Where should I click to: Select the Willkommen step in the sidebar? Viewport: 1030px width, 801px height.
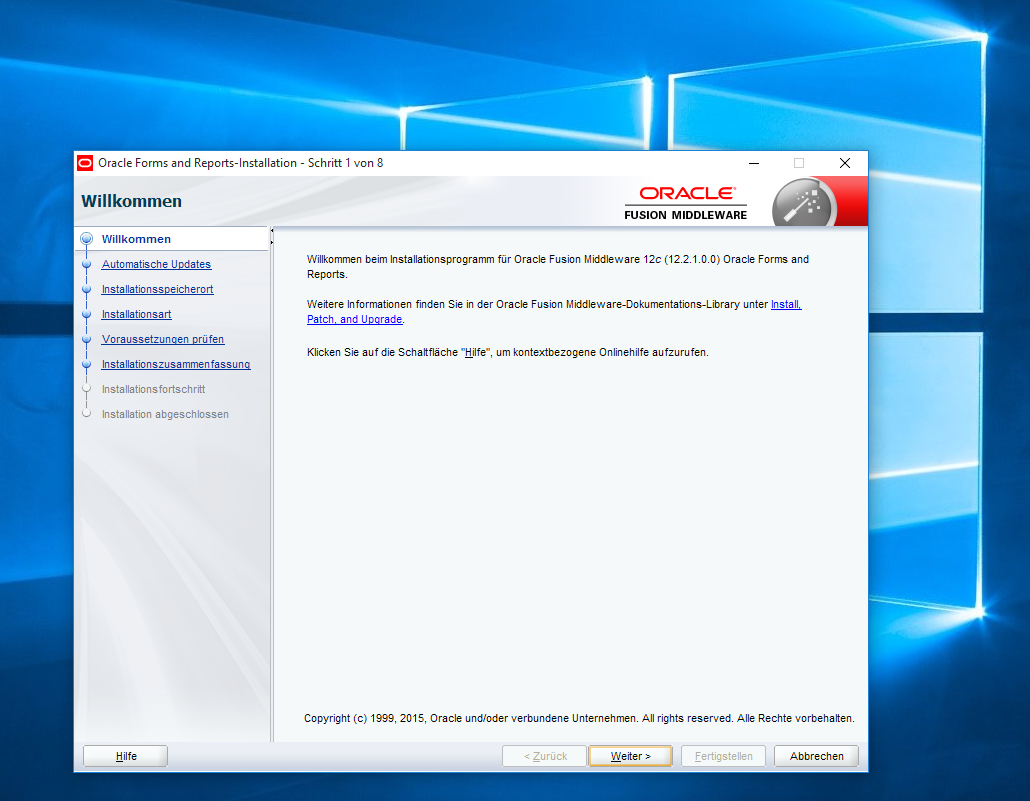click(136, 239)
